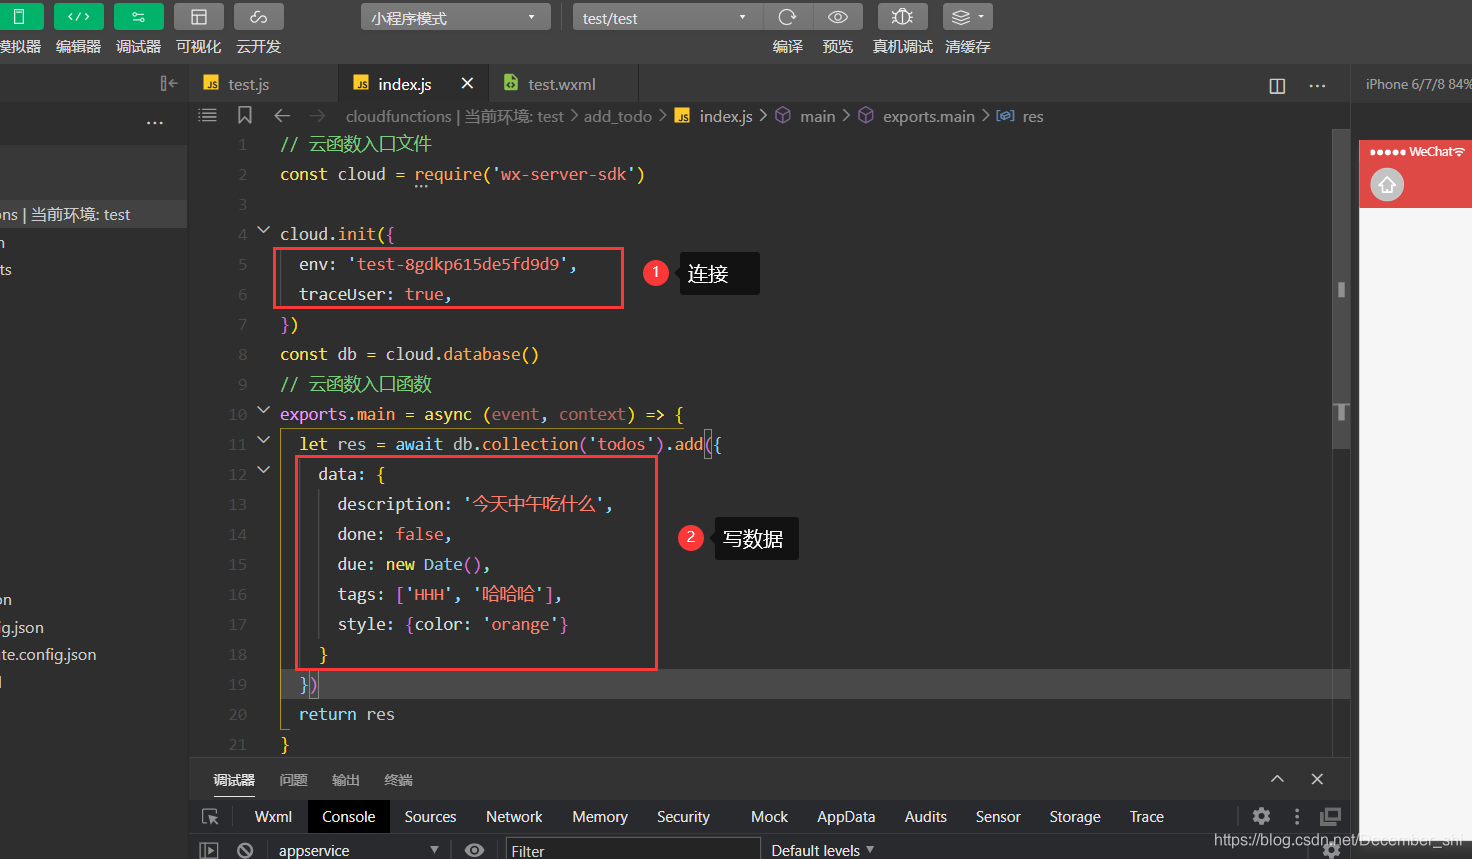Open the Sources devtools tab
The width and height of the screenshot is (1472, 859).
tap(430, 817)
